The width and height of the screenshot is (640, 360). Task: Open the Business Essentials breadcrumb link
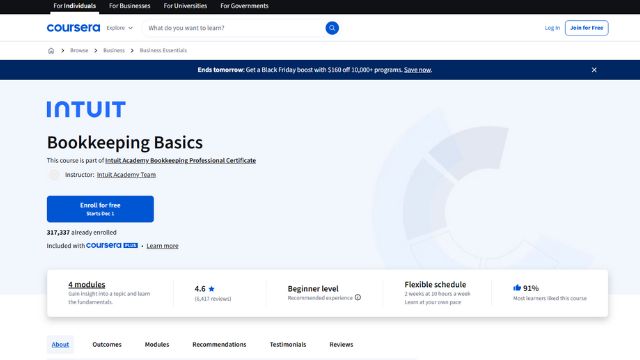tap(163, 51)
